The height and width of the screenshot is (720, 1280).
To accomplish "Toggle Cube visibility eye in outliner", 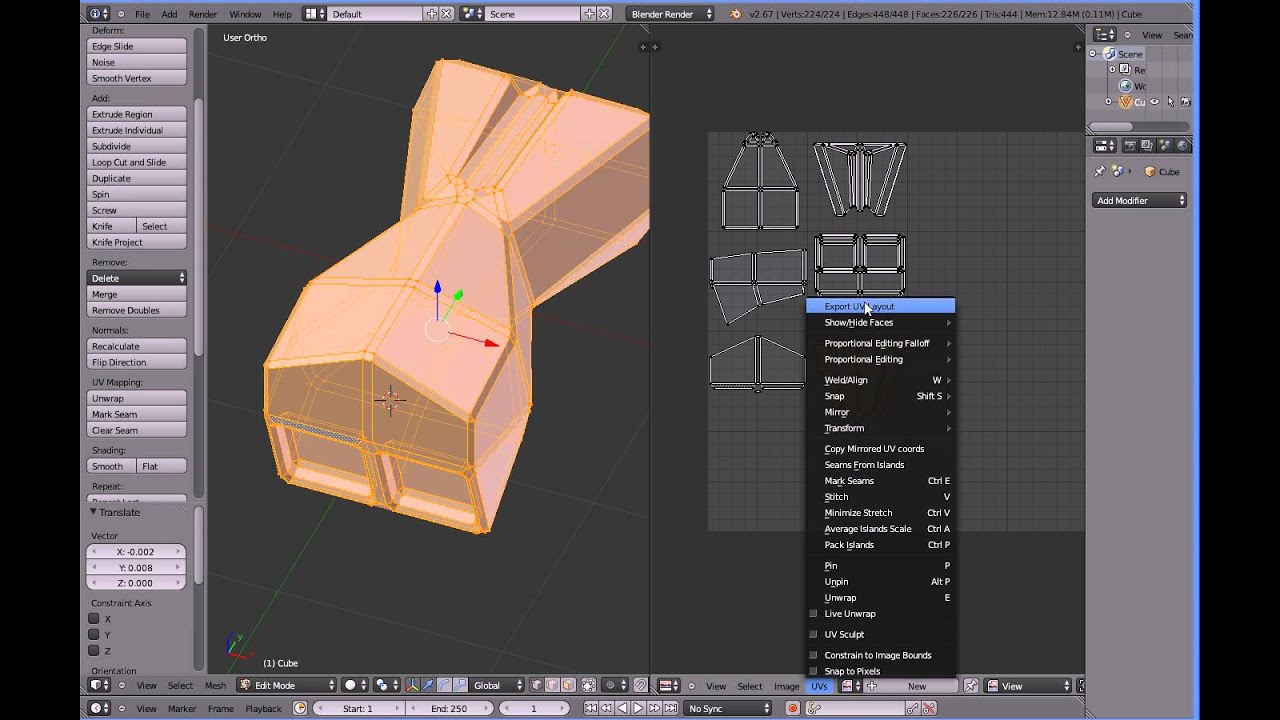I will (1154, 102).
